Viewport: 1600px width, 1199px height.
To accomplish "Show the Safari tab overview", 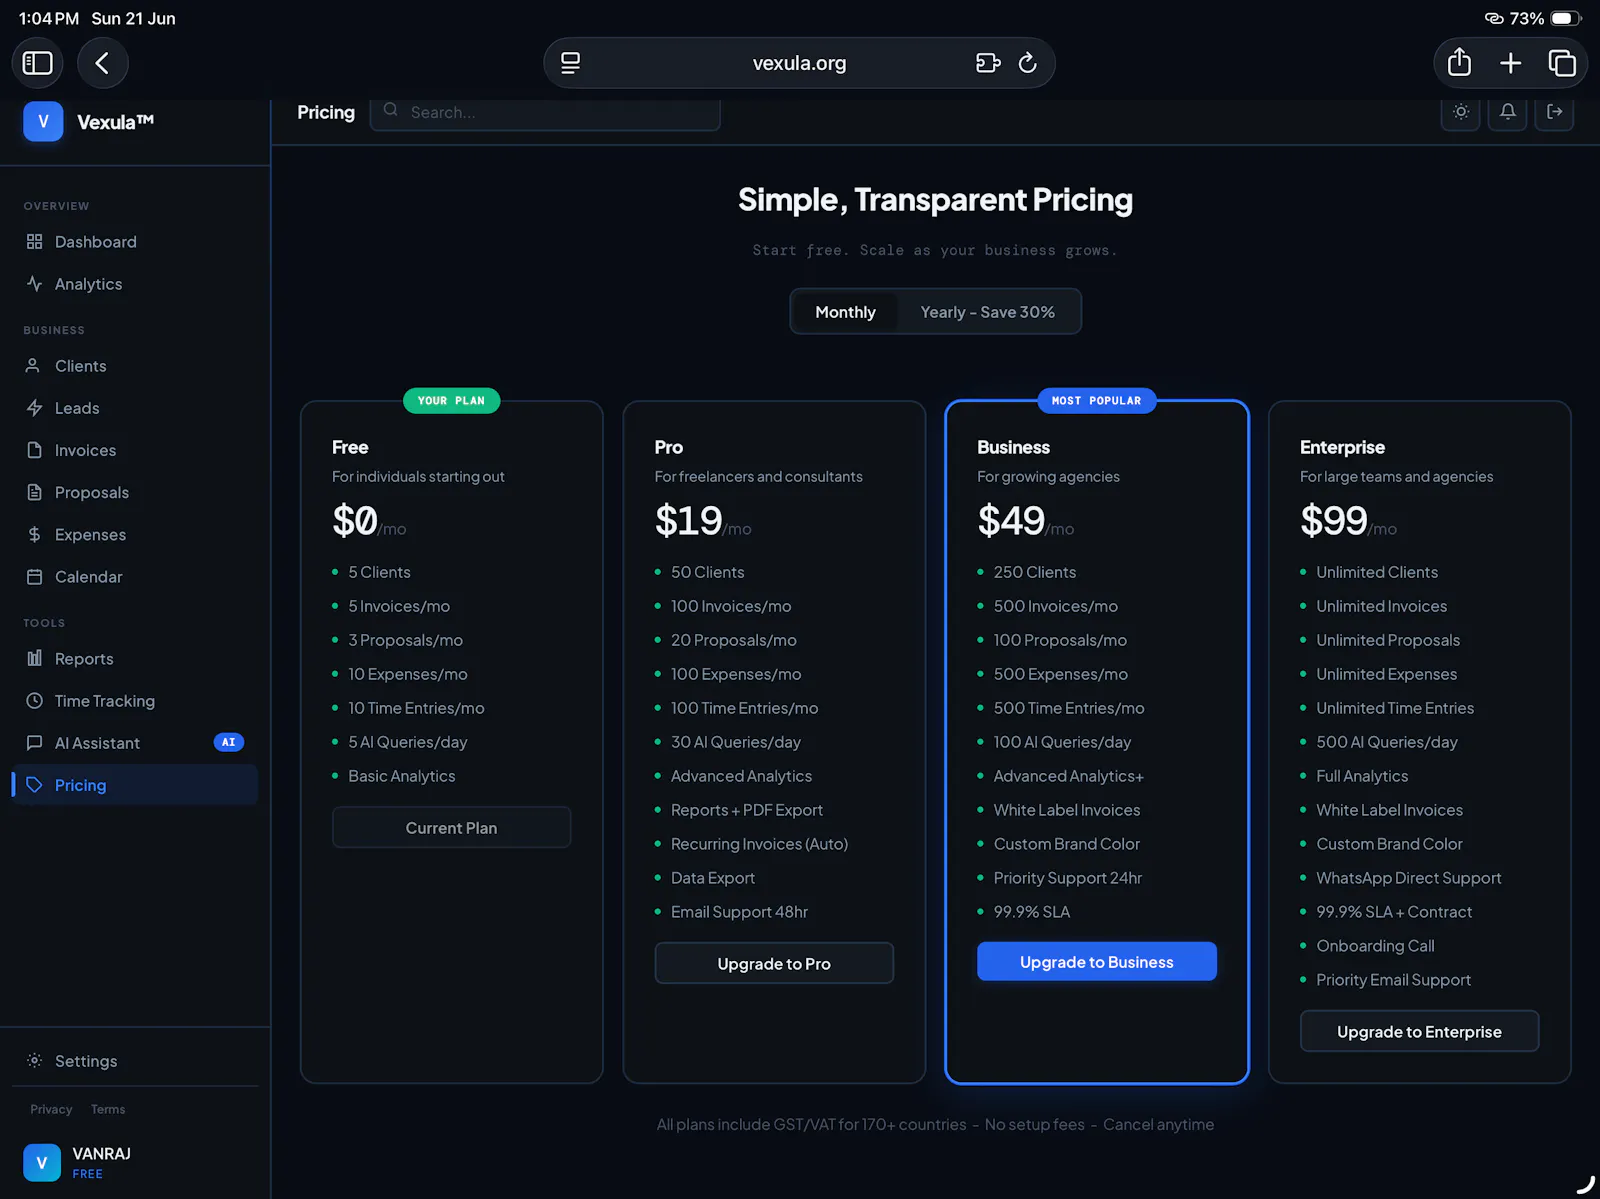I will [x=1562, y=63].
